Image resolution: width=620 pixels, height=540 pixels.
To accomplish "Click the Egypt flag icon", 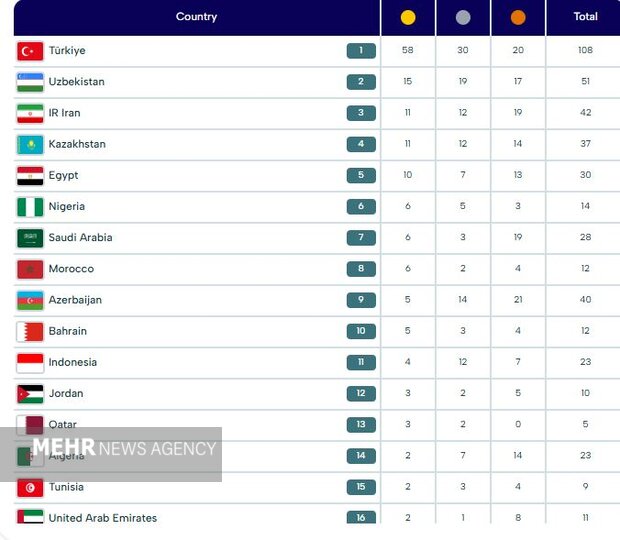I will pyautogui.click(x=30, y=176).
